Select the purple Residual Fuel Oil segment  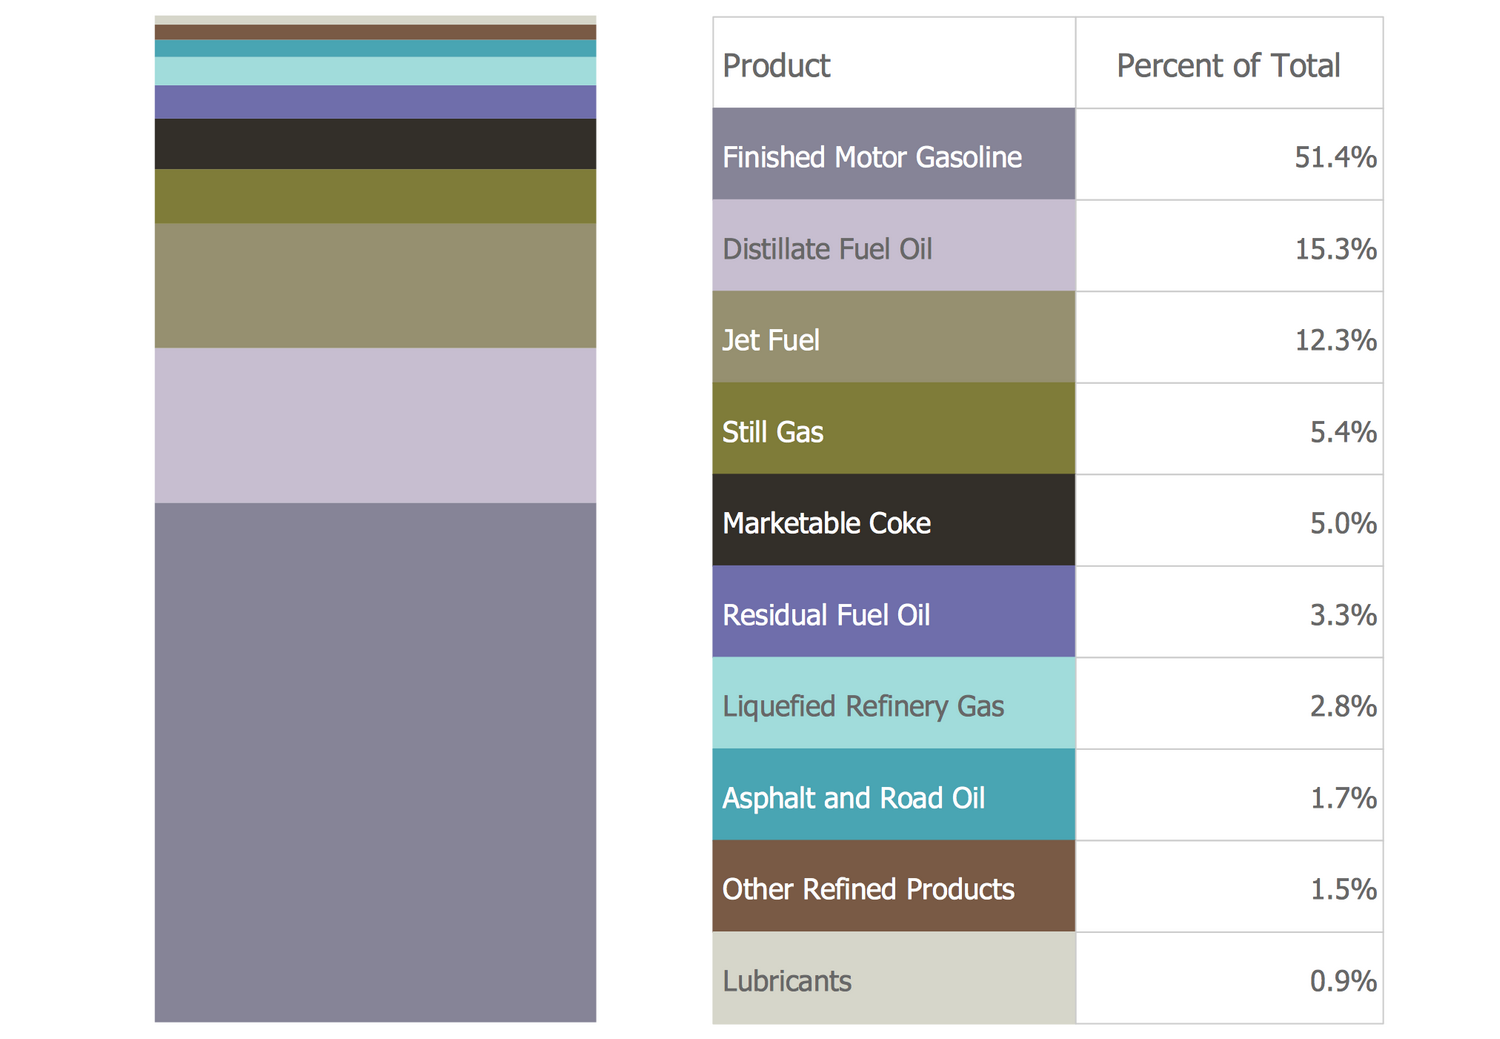click(x=375, y=102)
